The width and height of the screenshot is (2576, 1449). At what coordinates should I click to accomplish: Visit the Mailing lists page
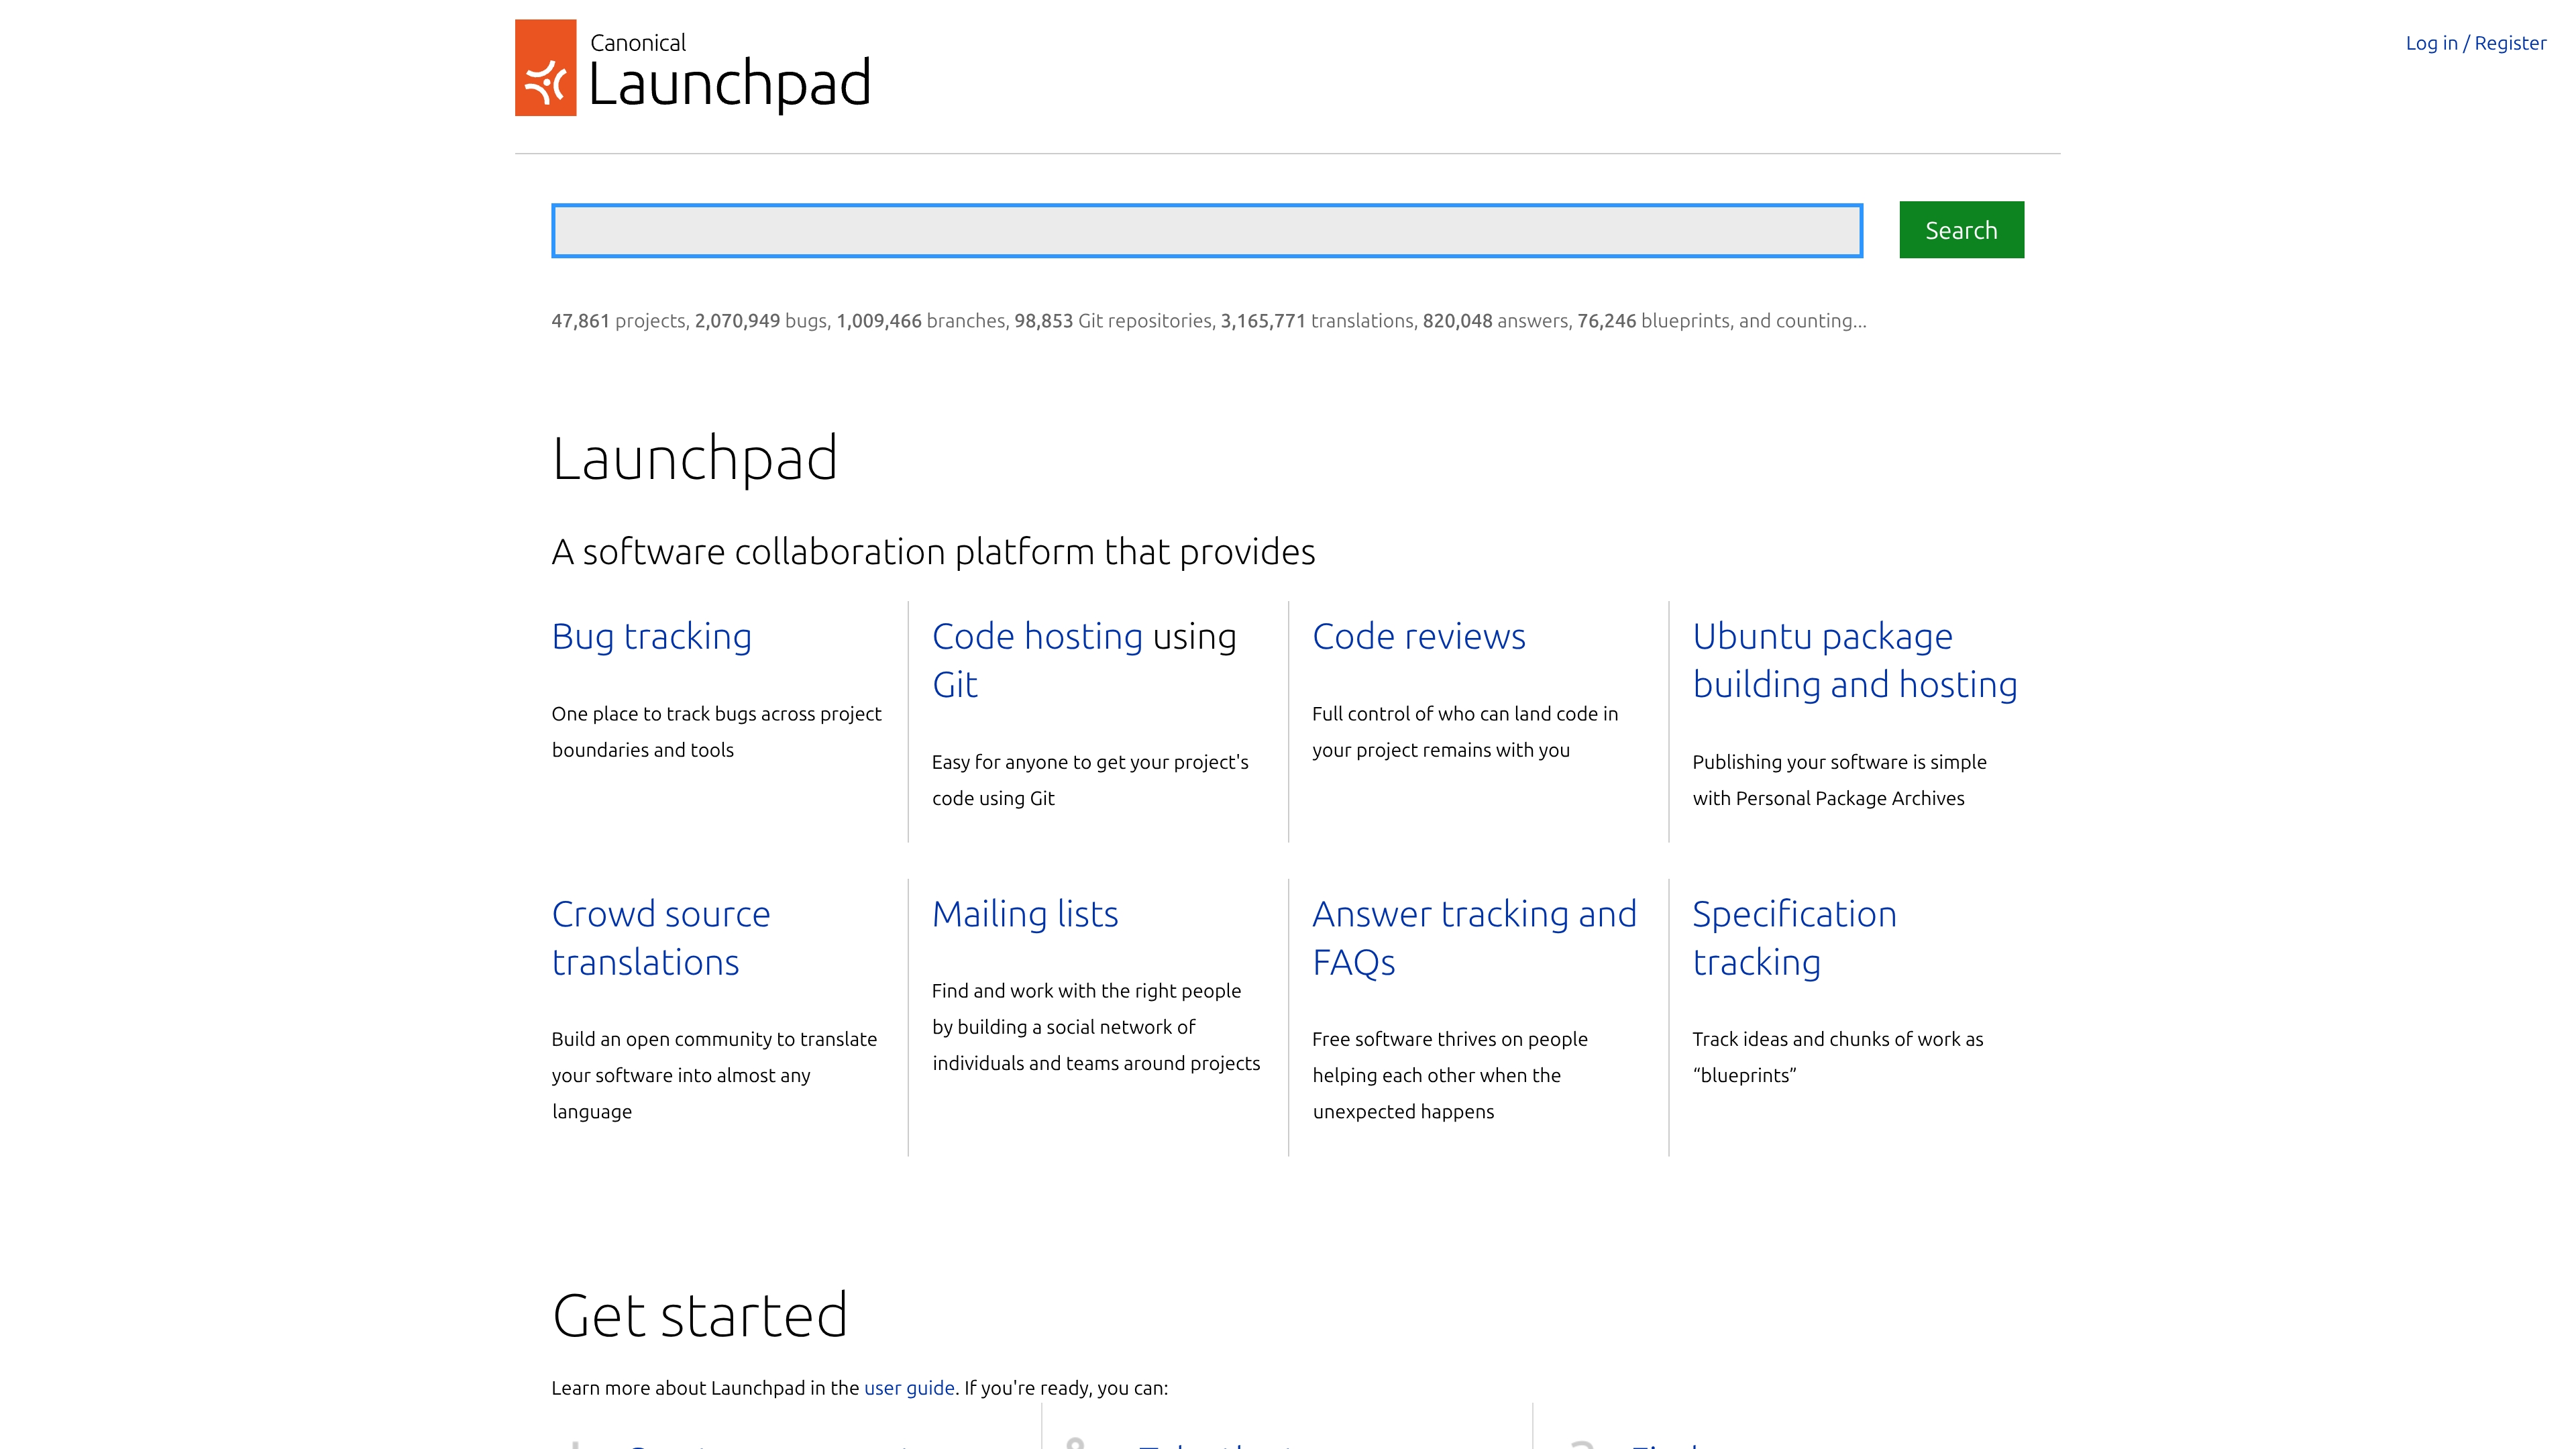click(1024, 914)
